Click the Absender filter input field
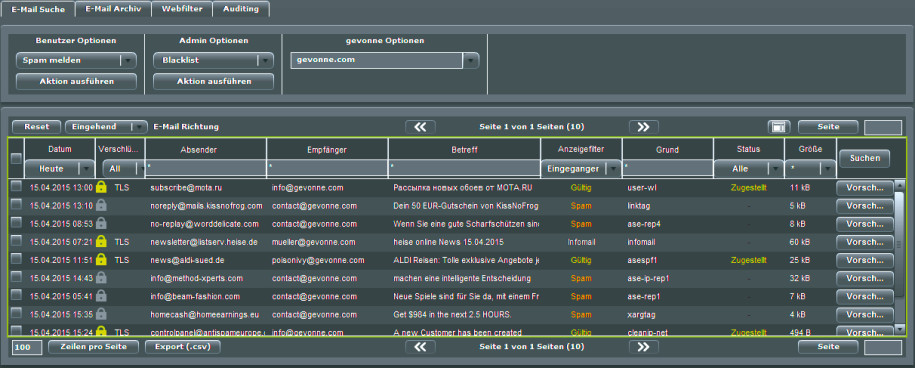Image resolution: width=915 pixels, height=368 pixels. [206, 169]
